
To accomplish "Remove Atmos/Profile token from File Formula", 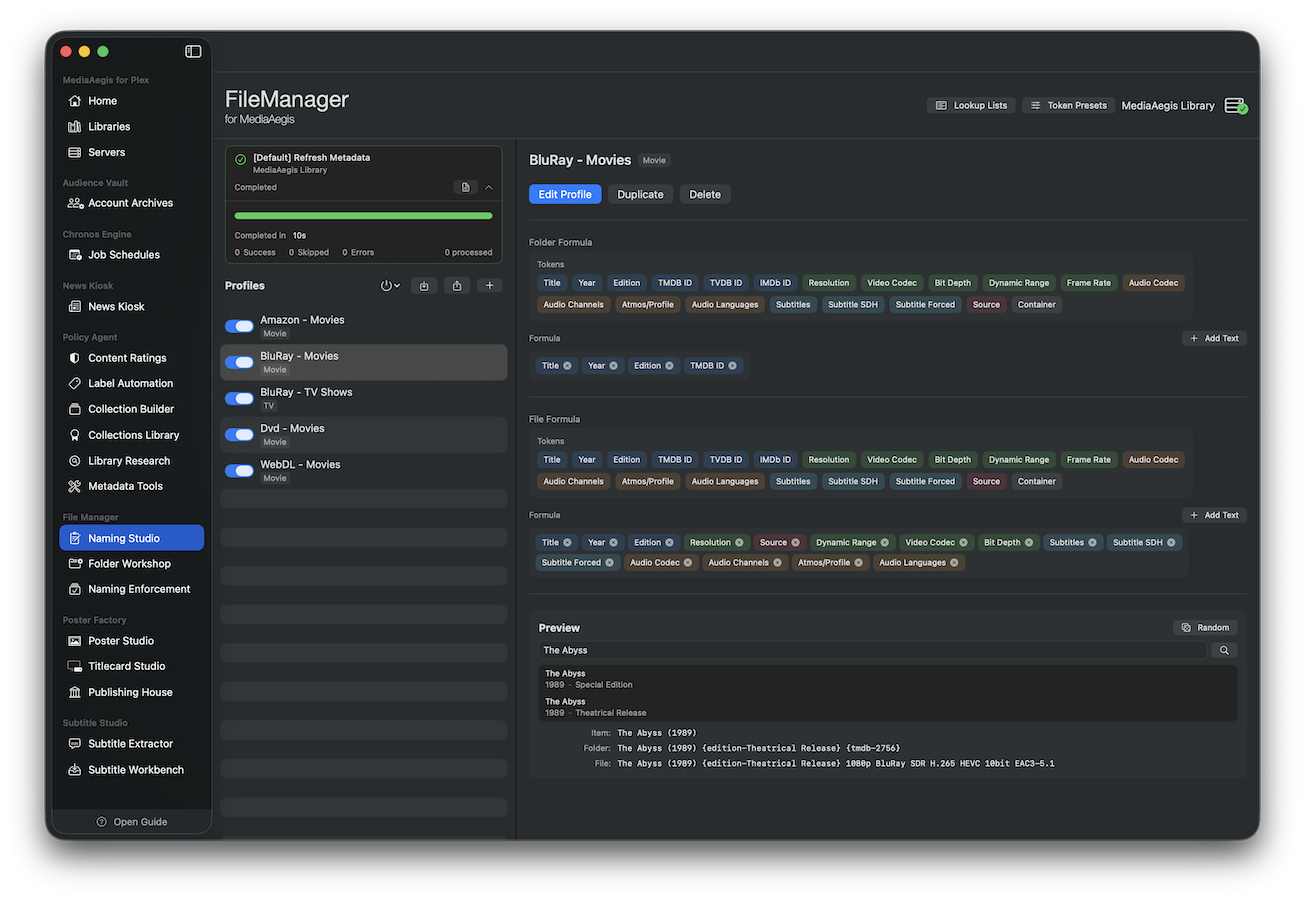I will 858,563.
